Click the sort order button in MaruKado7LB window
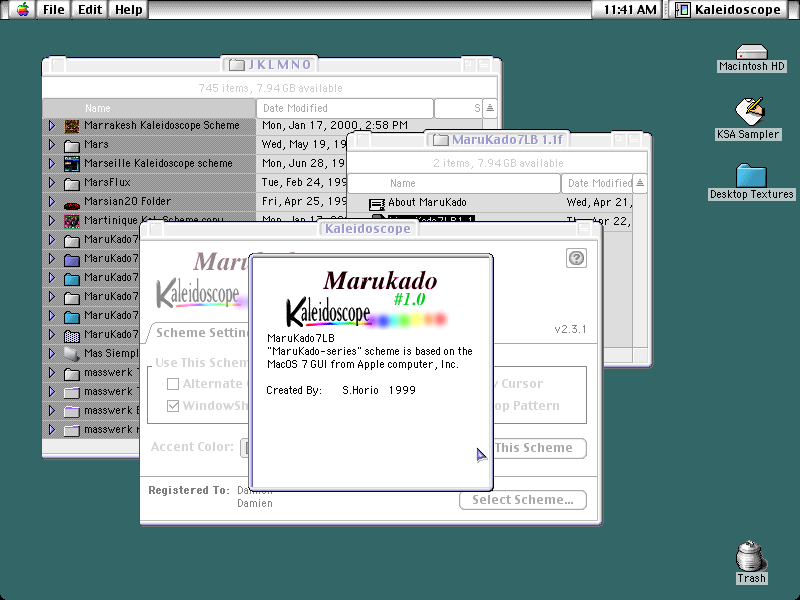The width and height of the screenshot is (800, 600). pos(640,183)
